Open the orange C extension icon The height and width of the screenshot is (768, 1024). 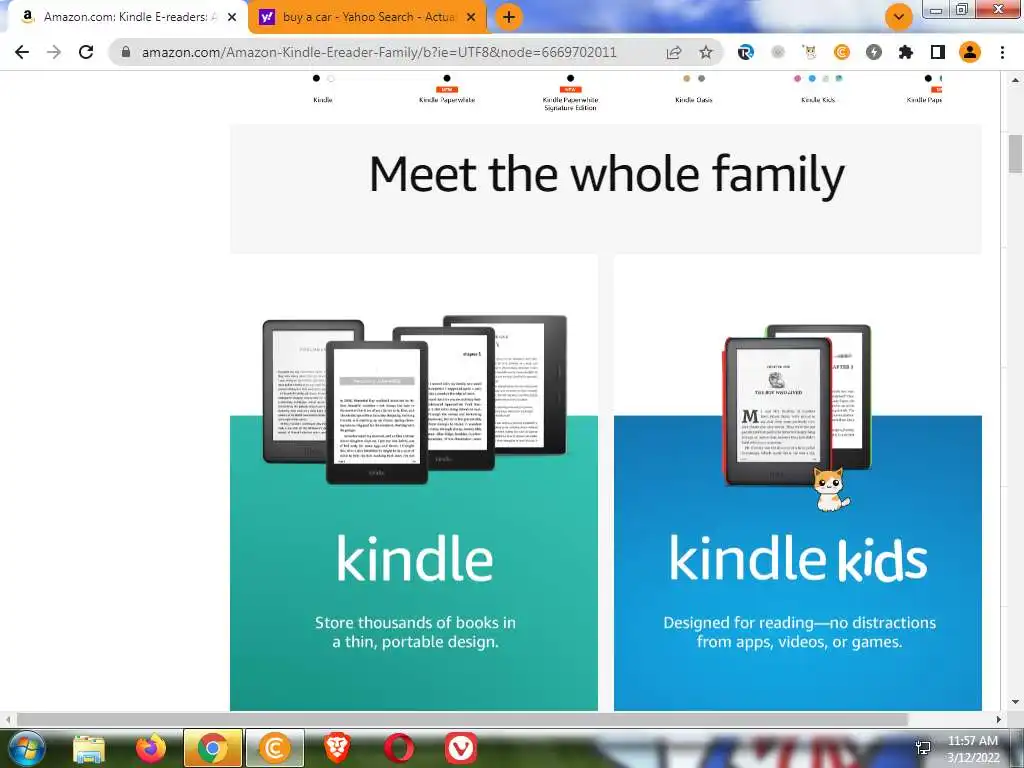click(x=841, y=52)
